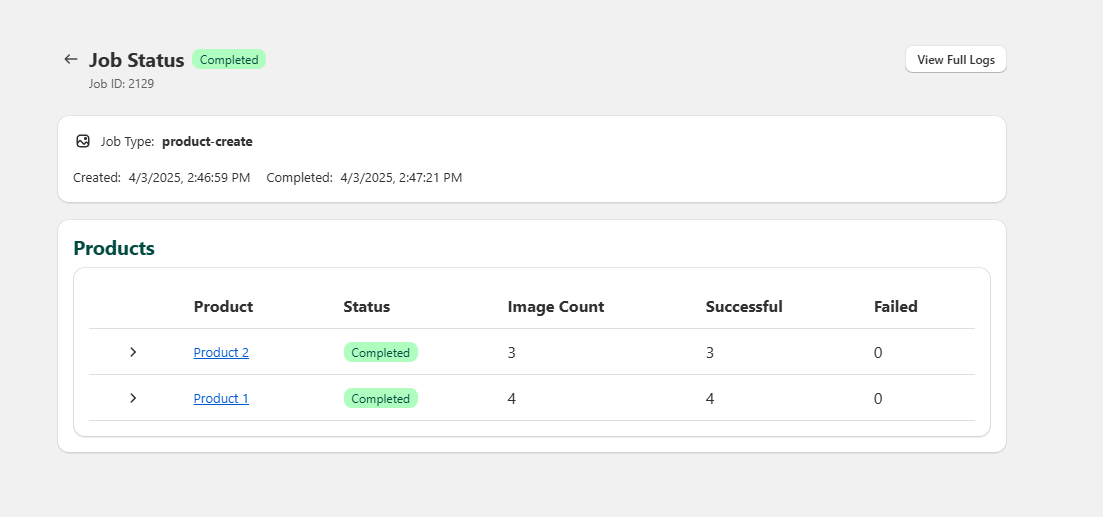Open the Product 1 link

click(x=221, y=398)
